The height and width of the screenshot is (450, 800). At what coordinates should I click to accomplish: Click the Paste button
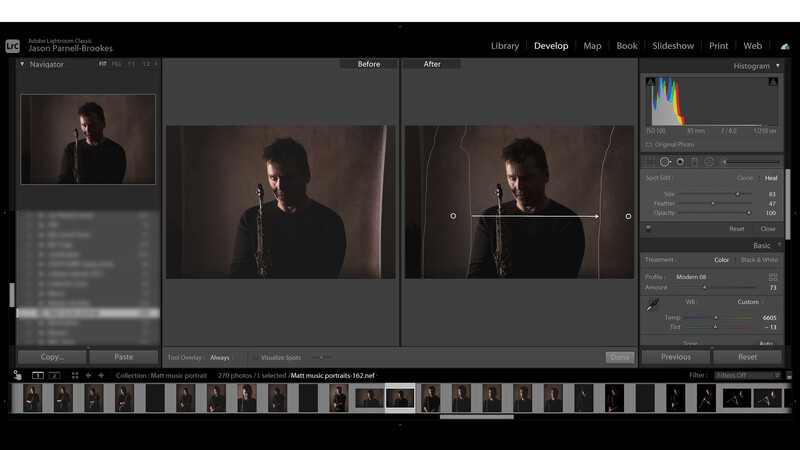click(123, 357)
